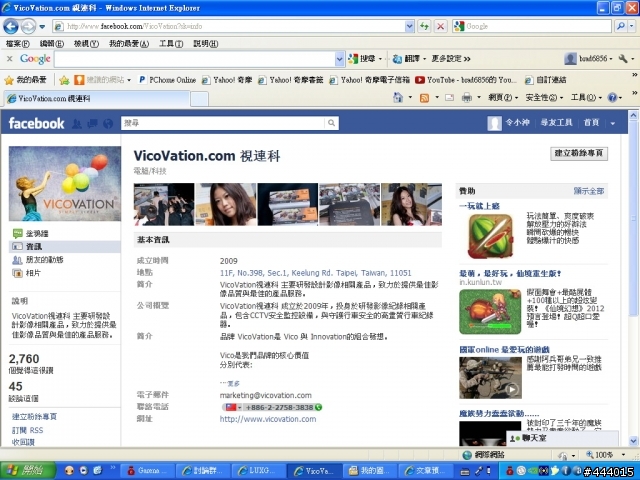Open the YouTube favorites bar link

point(467,80)
